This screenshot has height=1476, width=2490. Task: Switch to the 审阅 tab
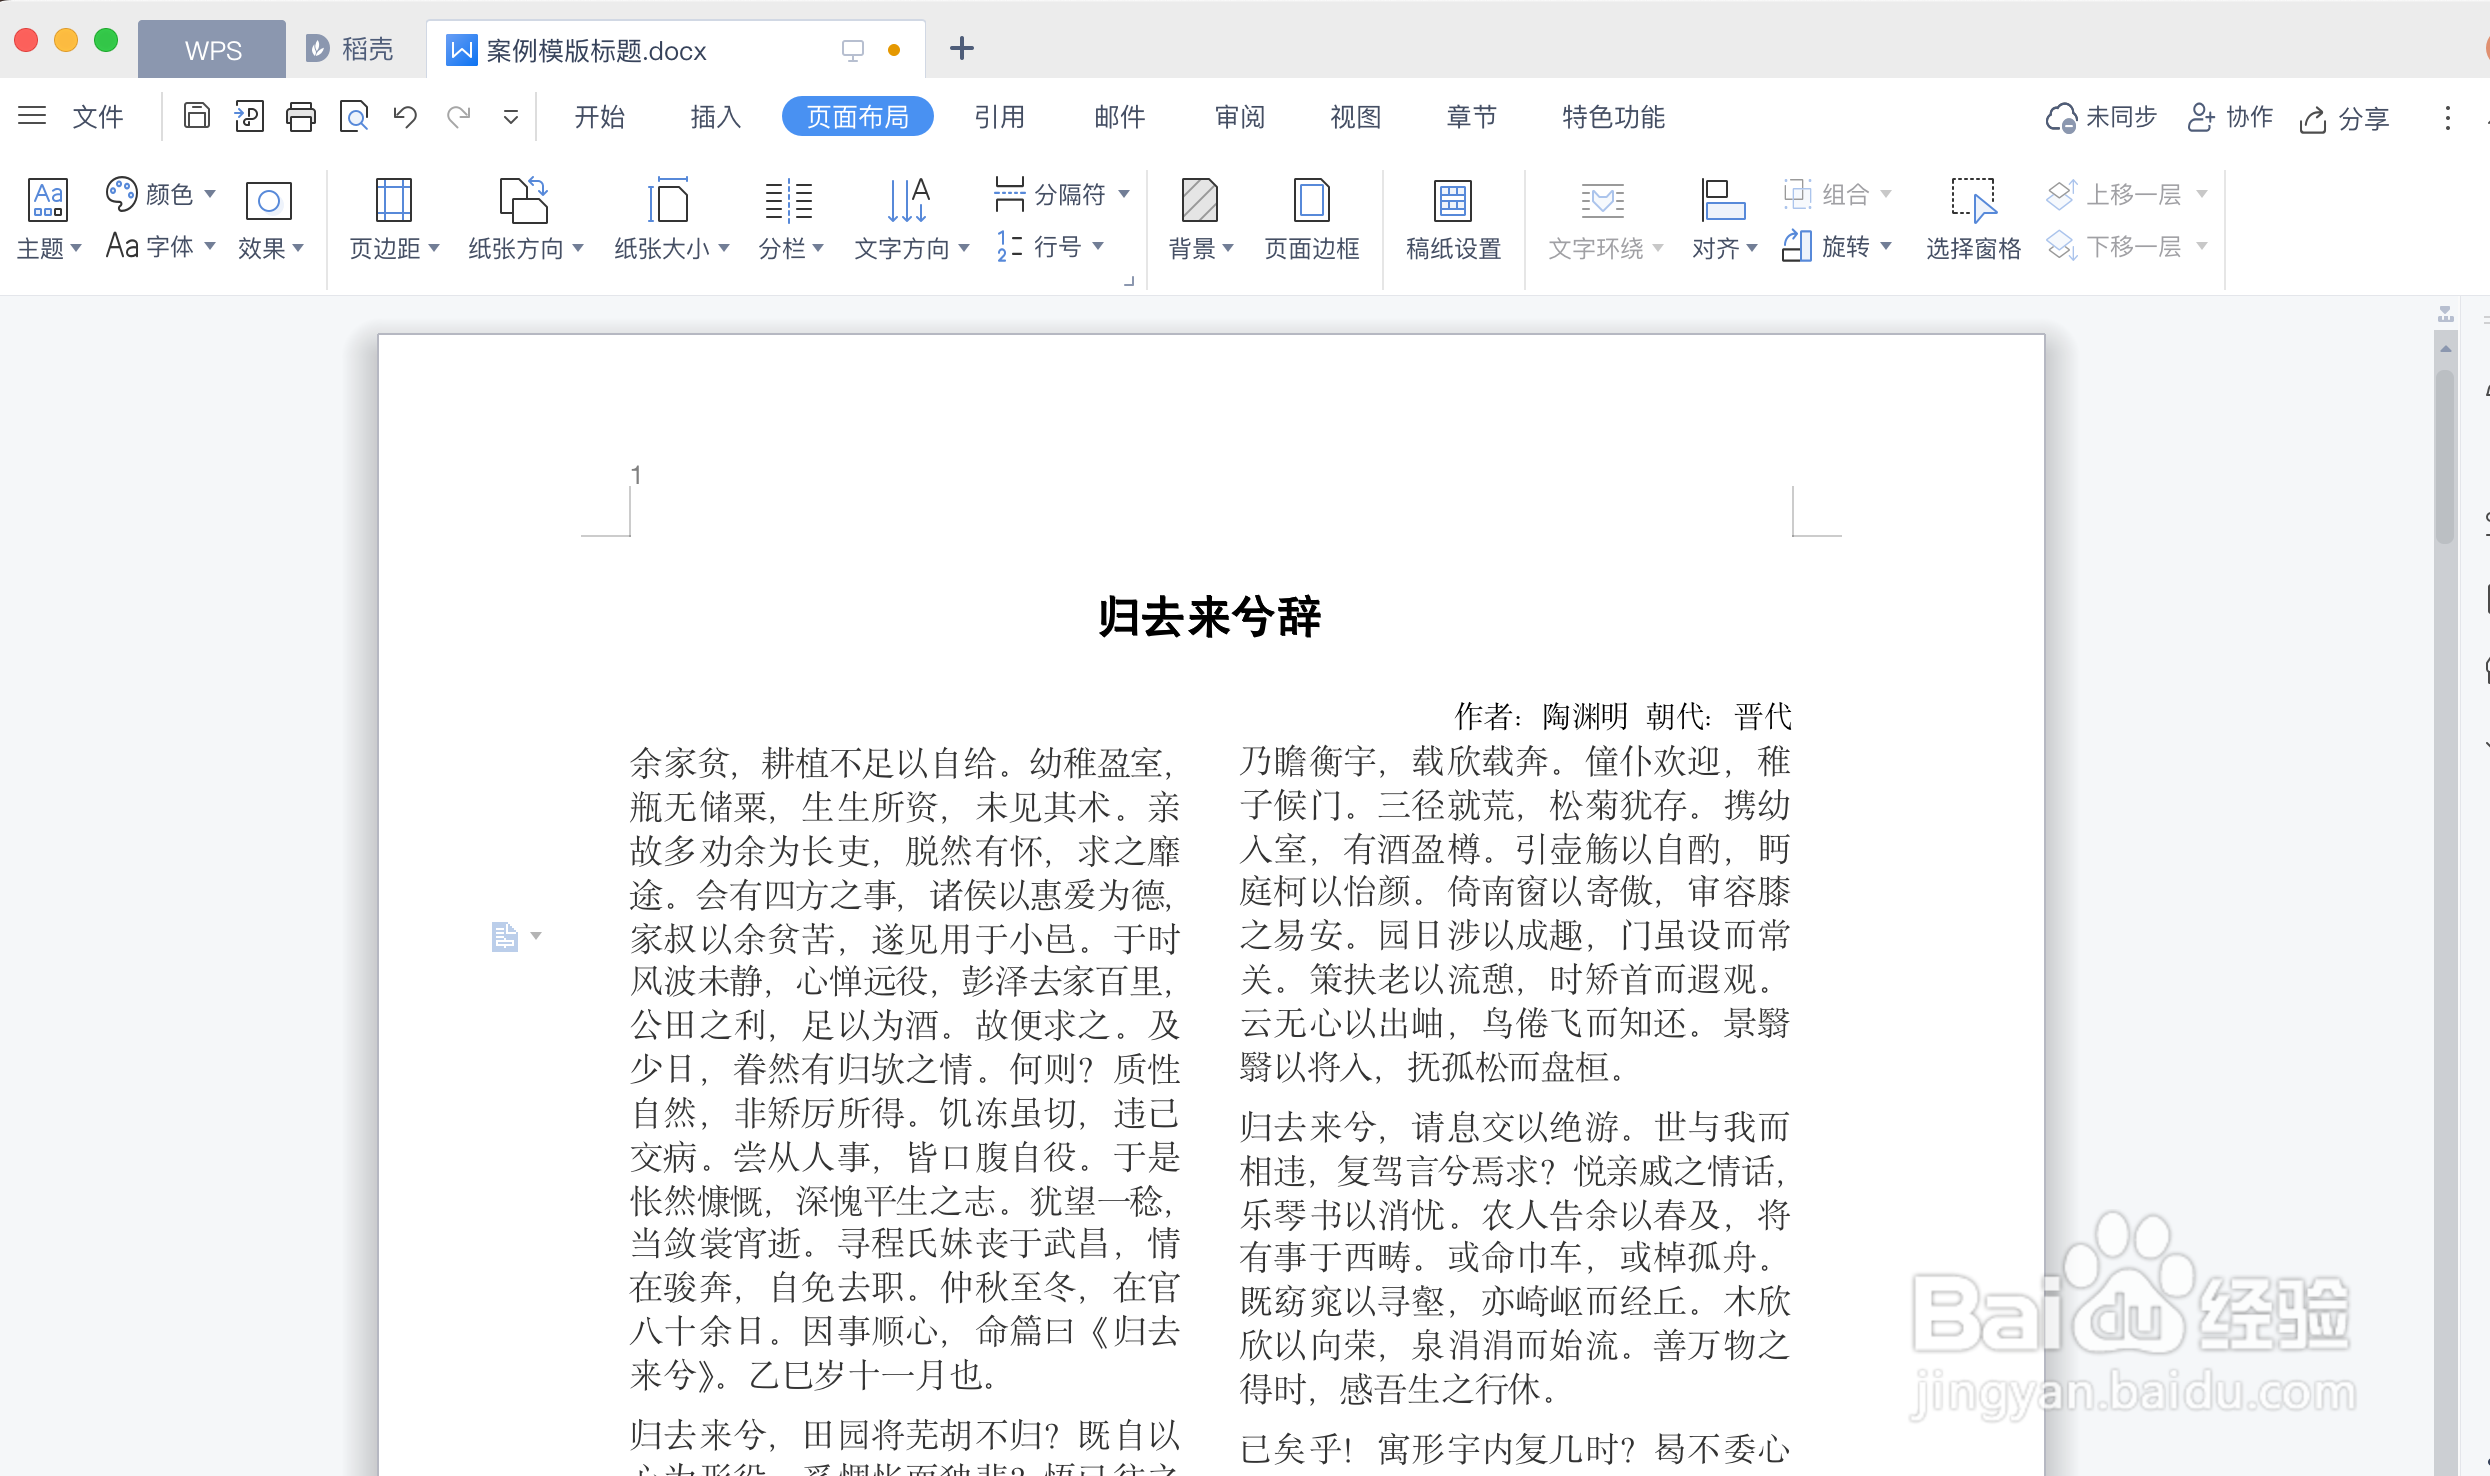[1240, 117]
